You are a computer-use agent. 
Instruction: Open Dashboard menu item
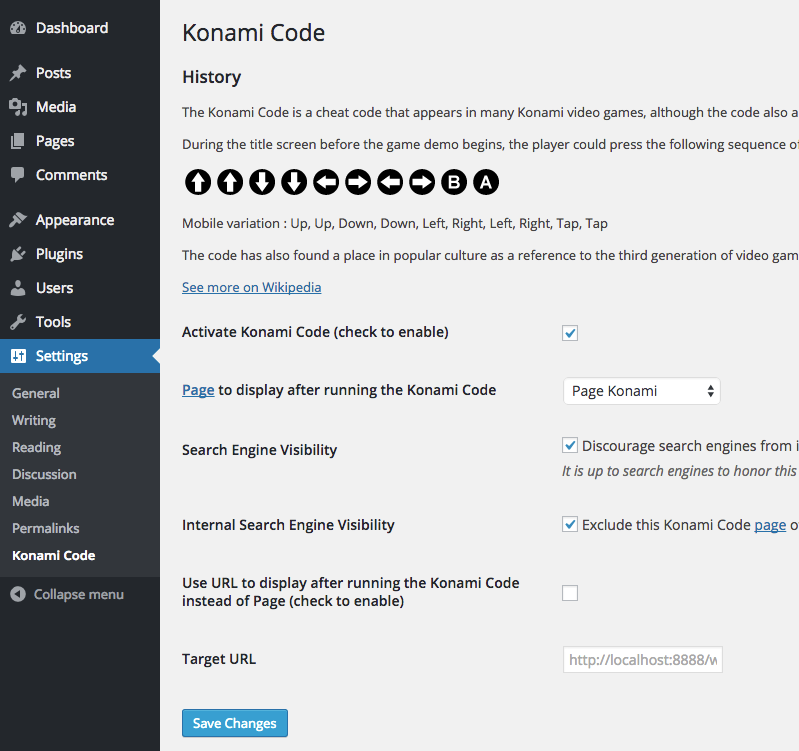[x=80, y=28]
